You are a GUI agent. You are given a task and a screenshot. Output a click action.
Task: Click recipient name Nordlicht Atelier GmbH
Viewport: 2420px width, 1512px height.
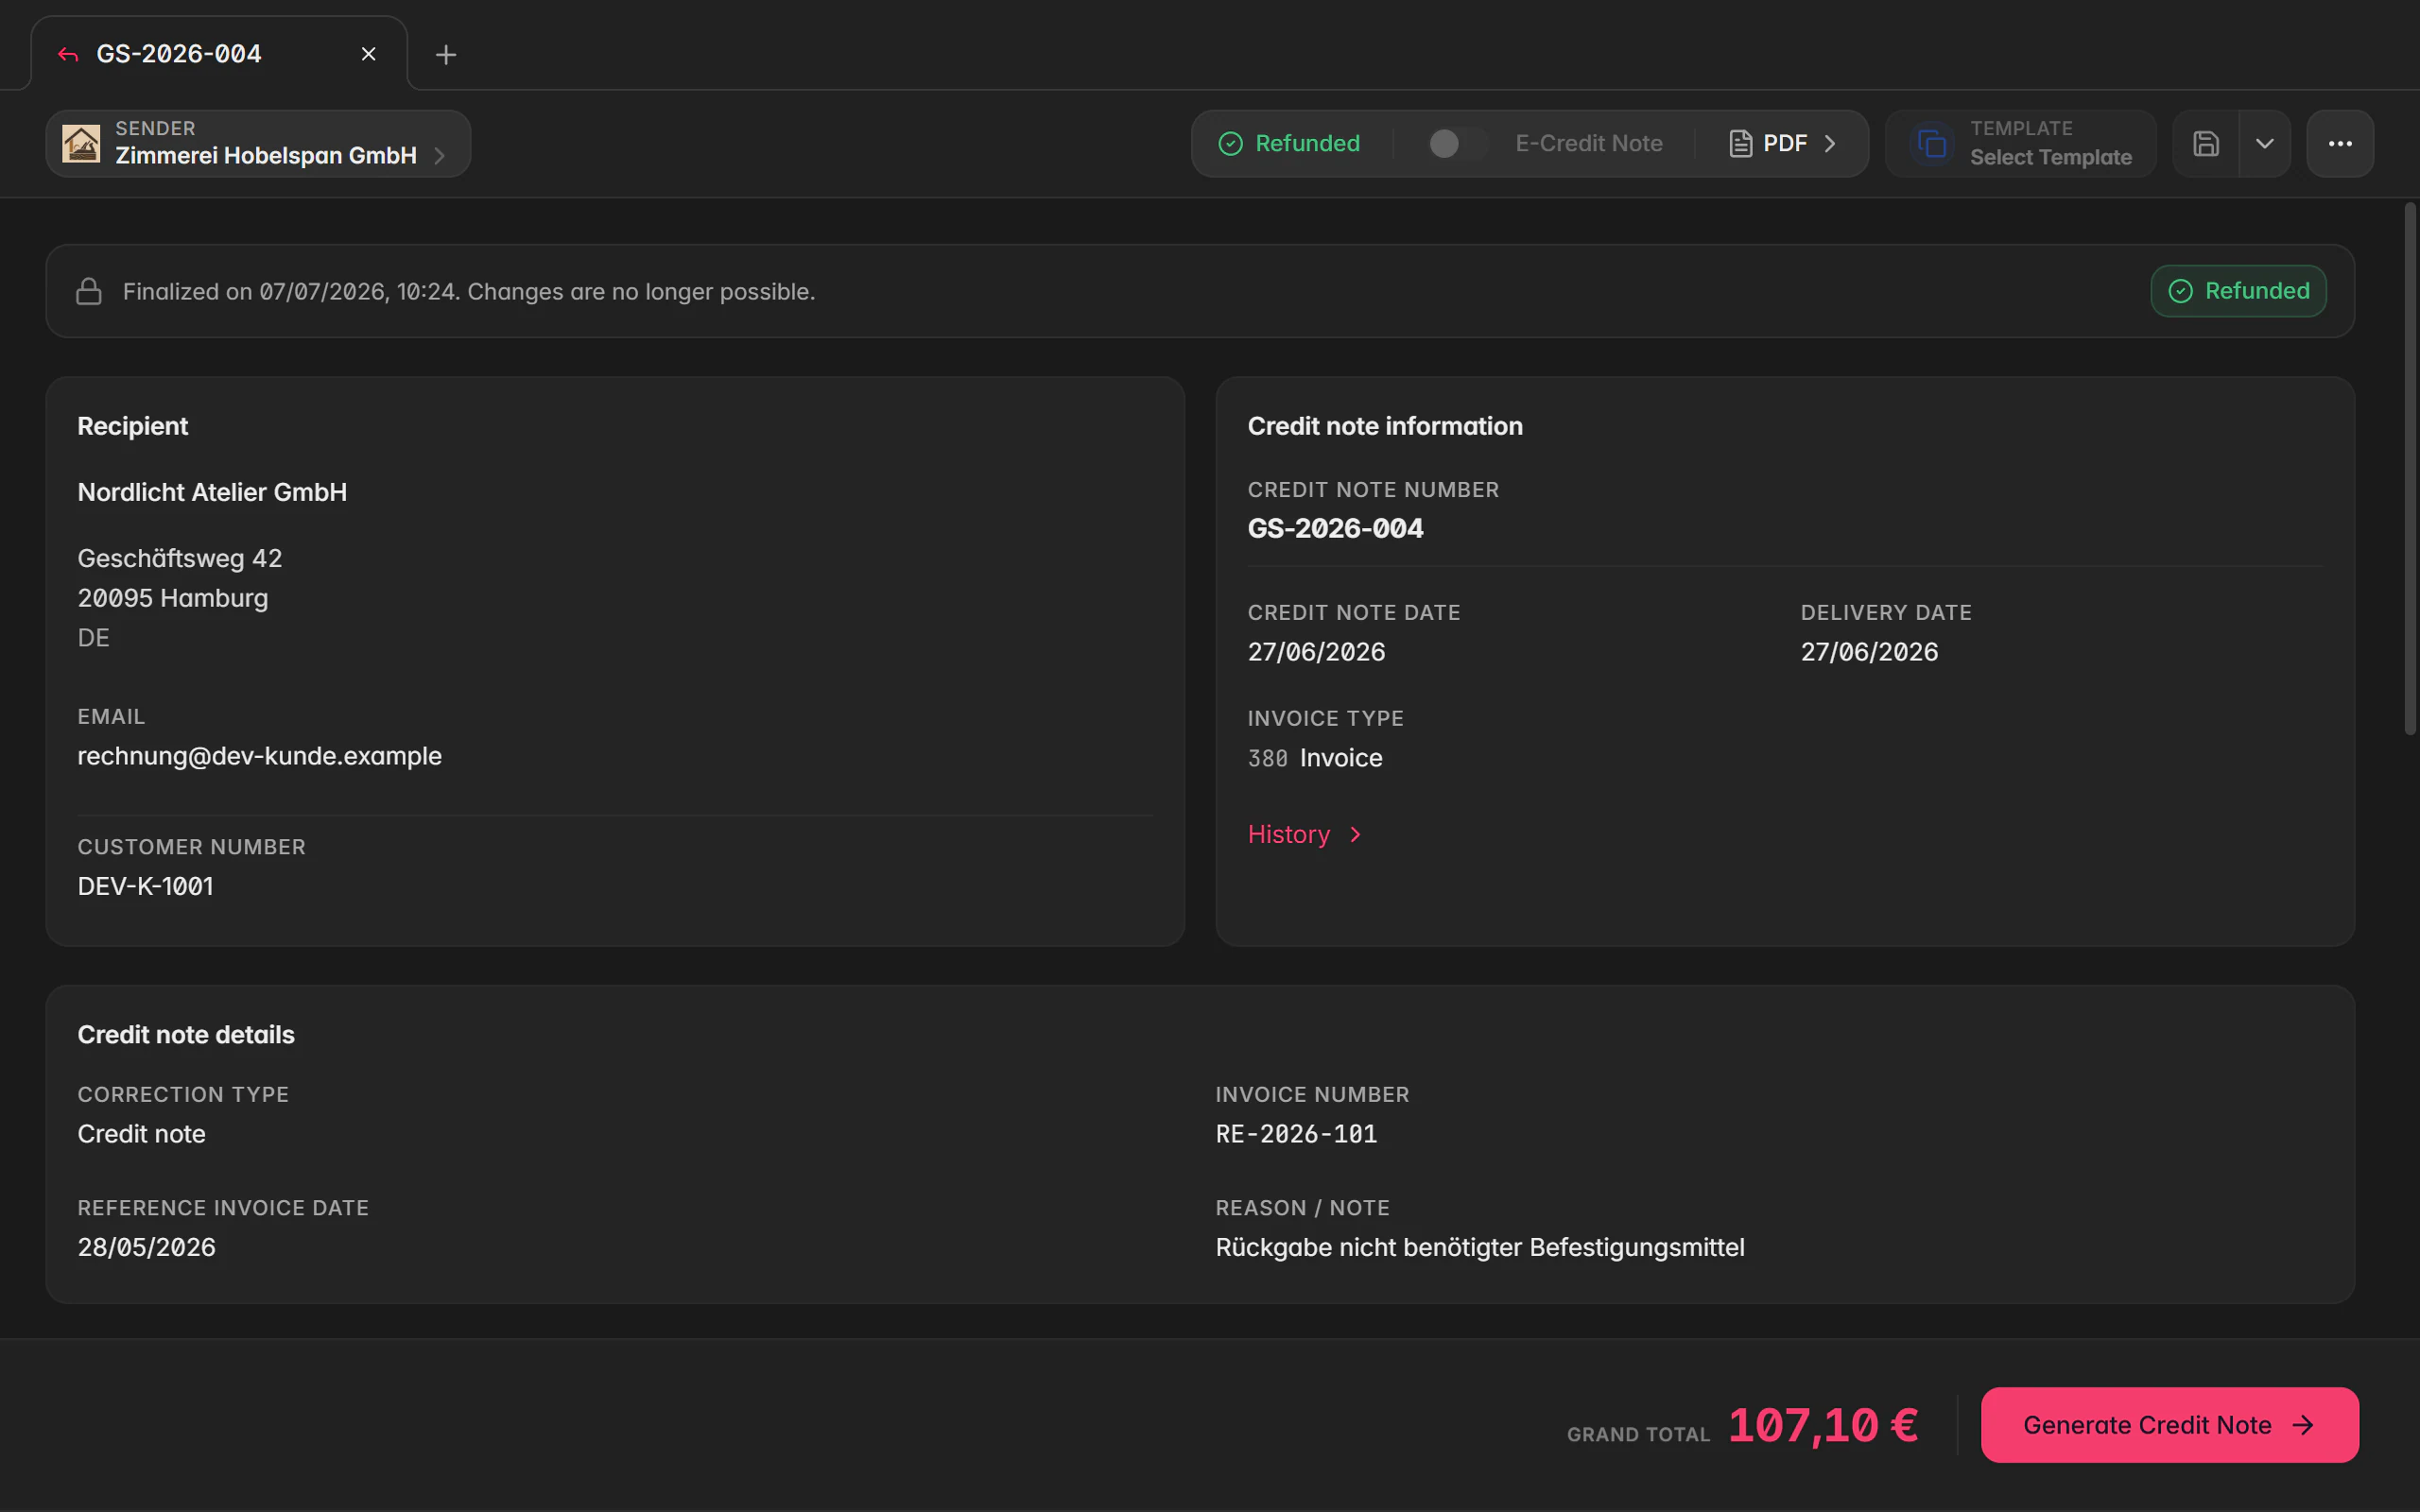(212, 492)
